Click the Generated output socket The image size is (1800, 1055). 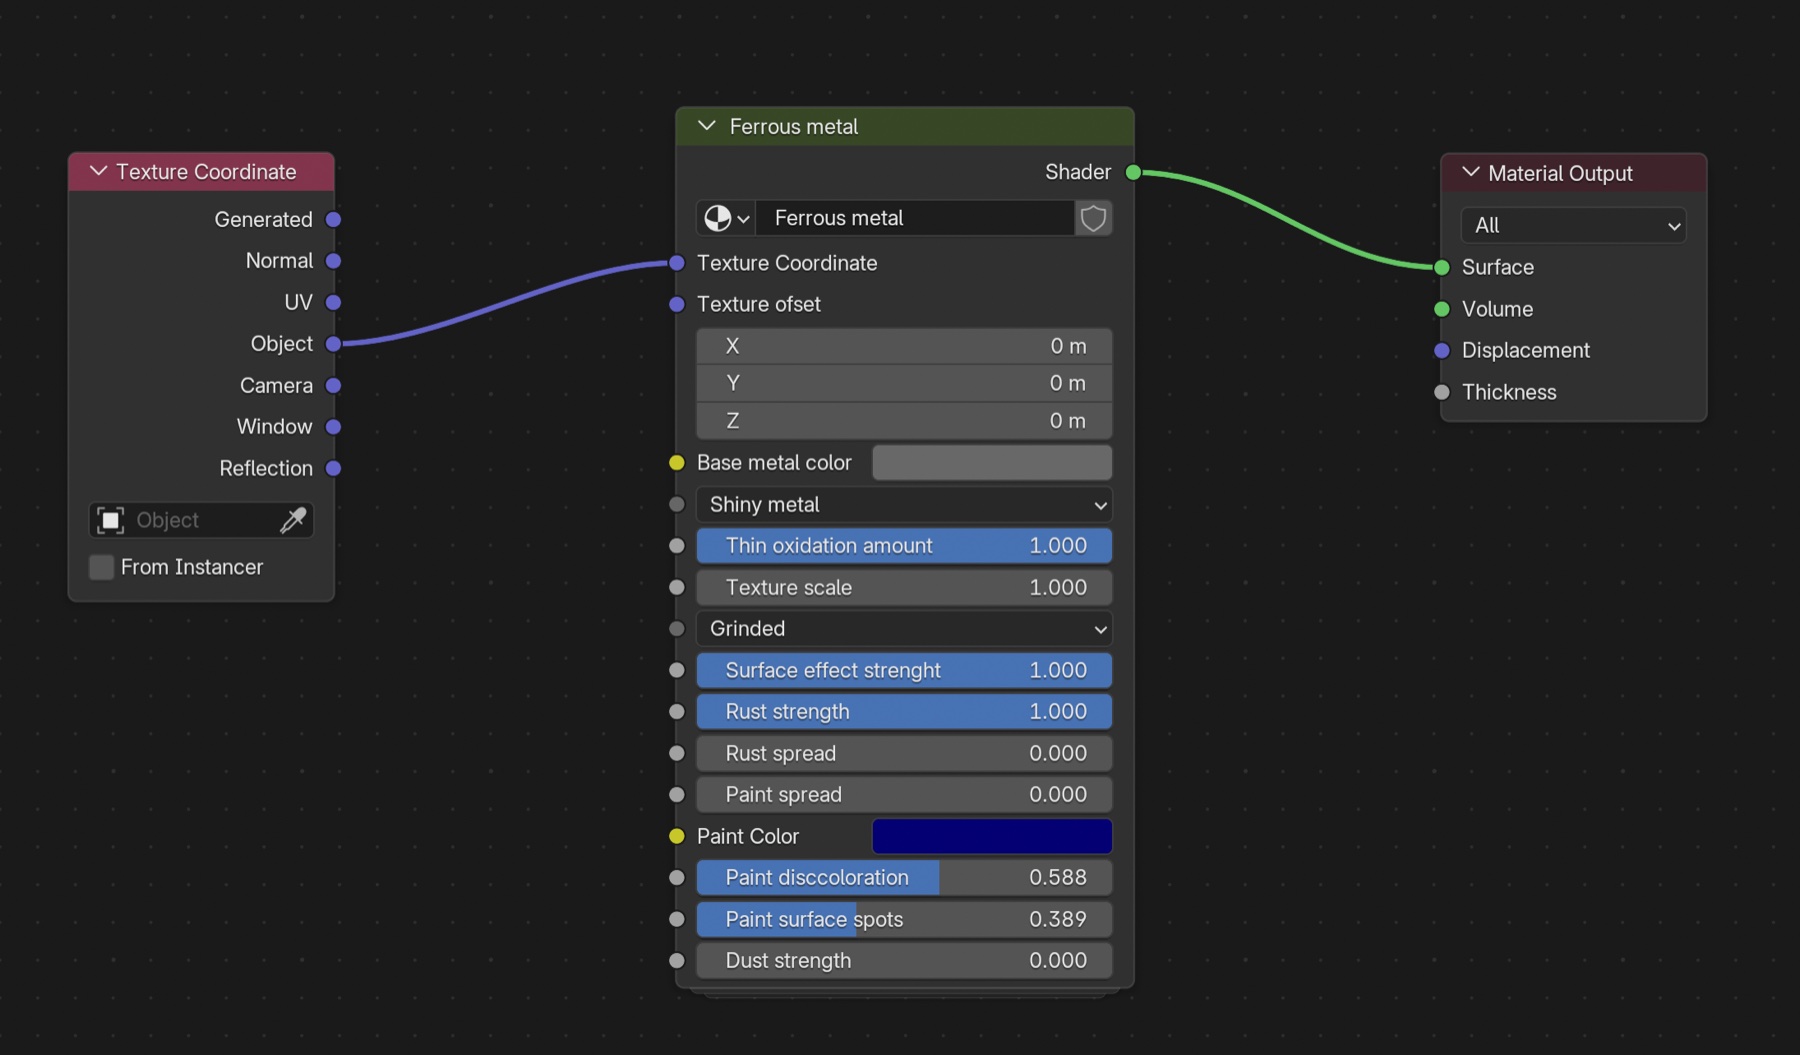tap(334, 219)
